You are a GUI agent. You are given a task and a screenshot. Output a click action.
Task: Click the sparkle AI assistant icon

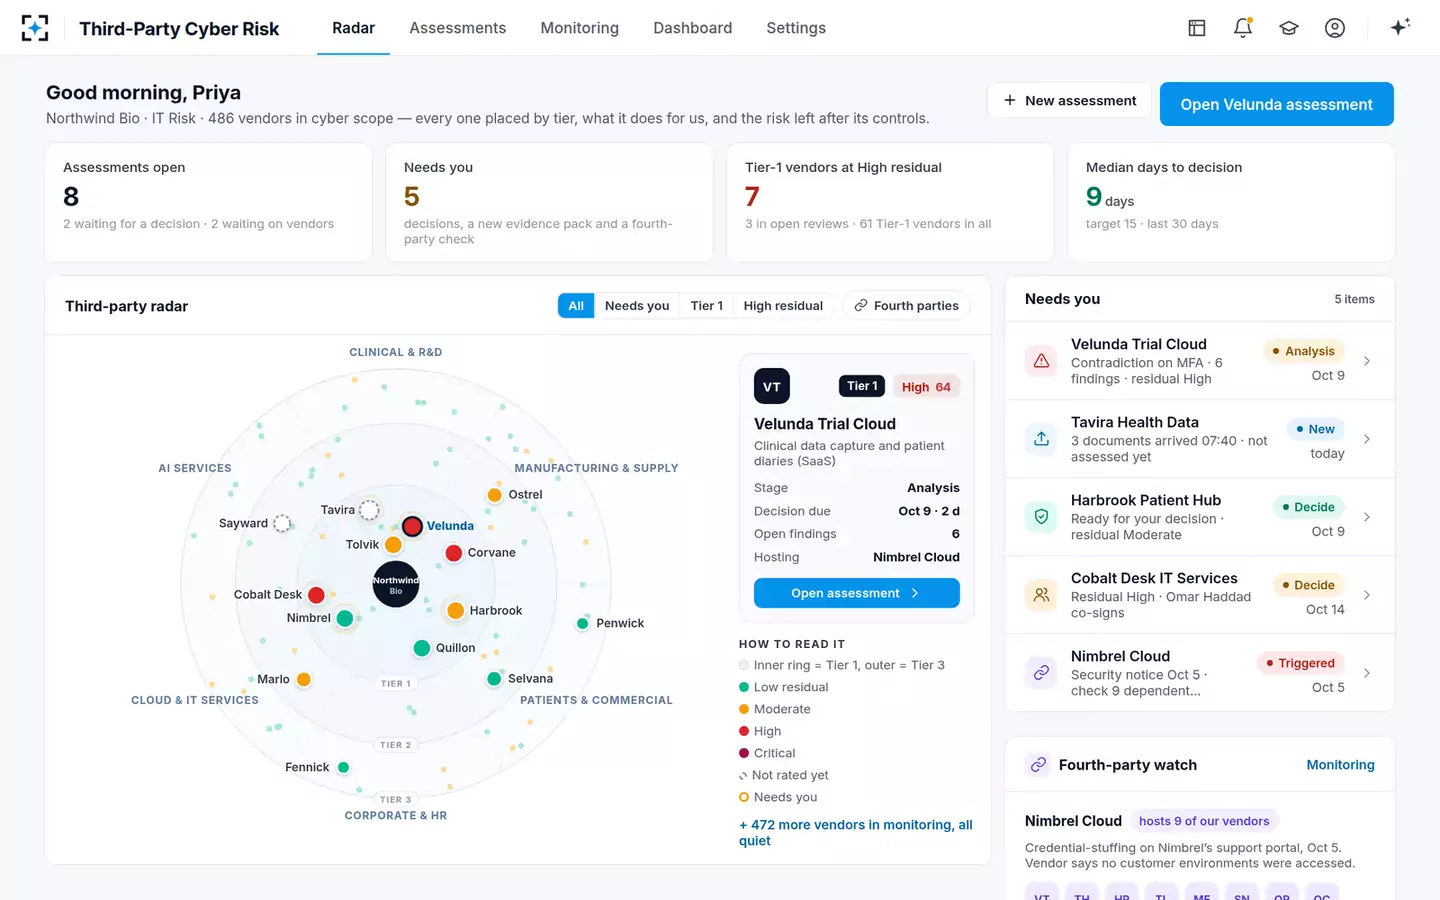click(x=1400, y=27)
